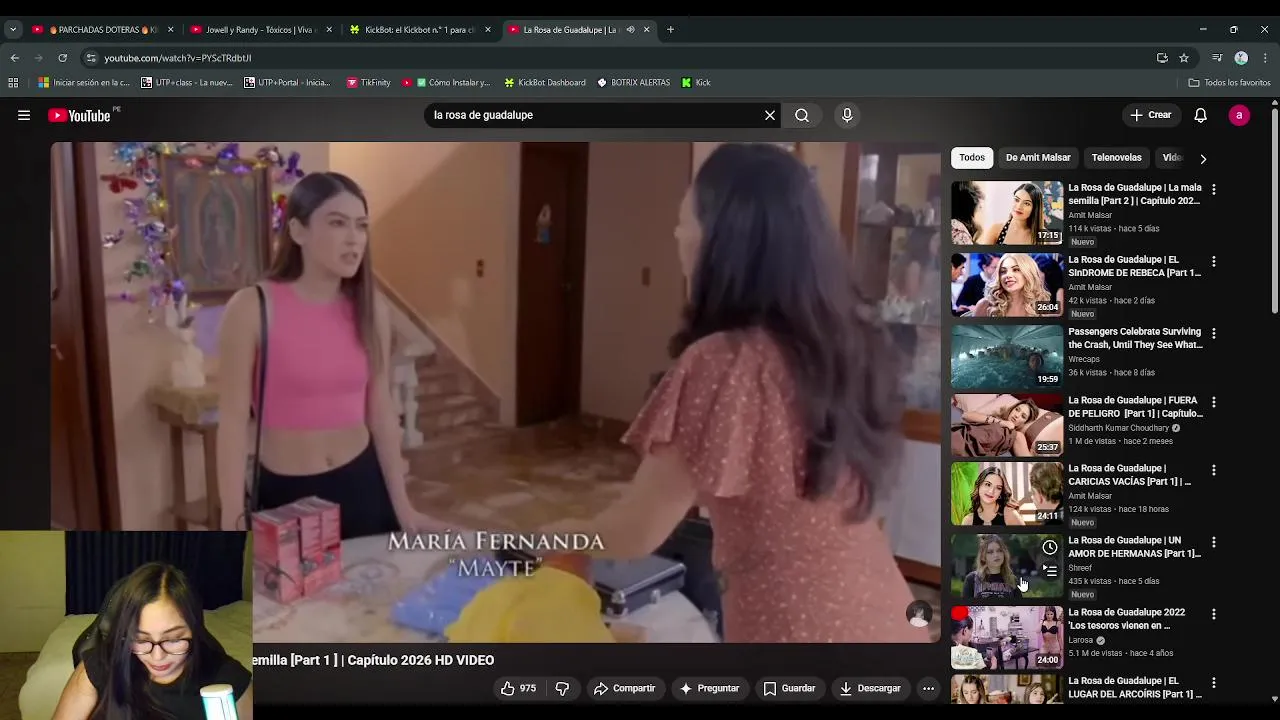Install app icon in address bar
The width and height of the screenshot is (1280, 720).
point(1162,58)
